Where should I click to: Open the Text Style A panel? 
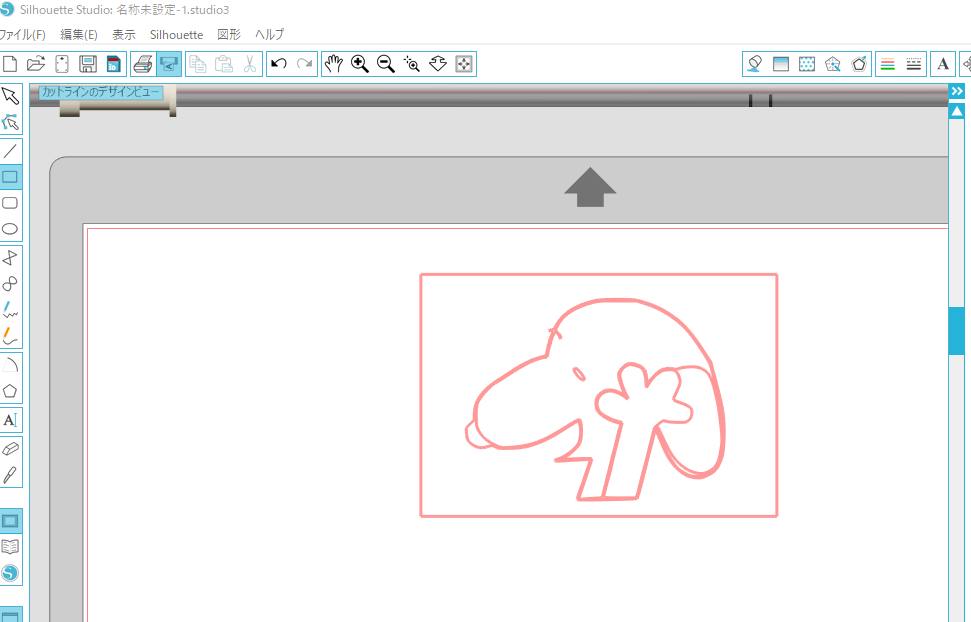943,64
